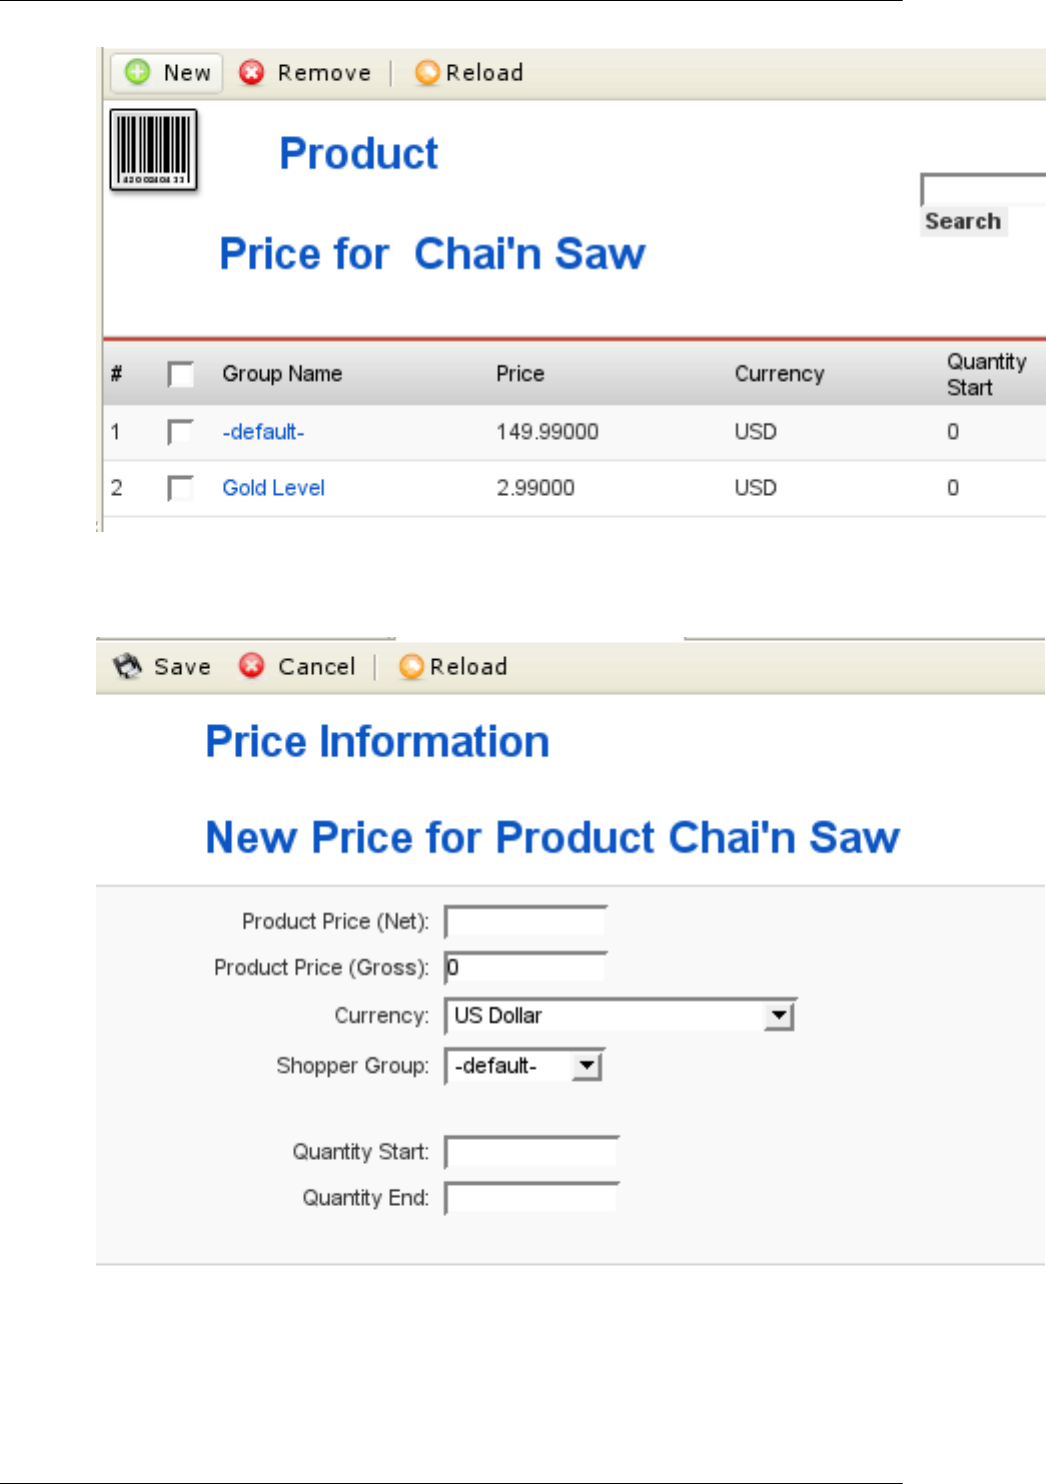This screenshot has width=1046, height=1484.
Task: Click Reload icon in price form toolbar
Action: (x=411, y=666)
